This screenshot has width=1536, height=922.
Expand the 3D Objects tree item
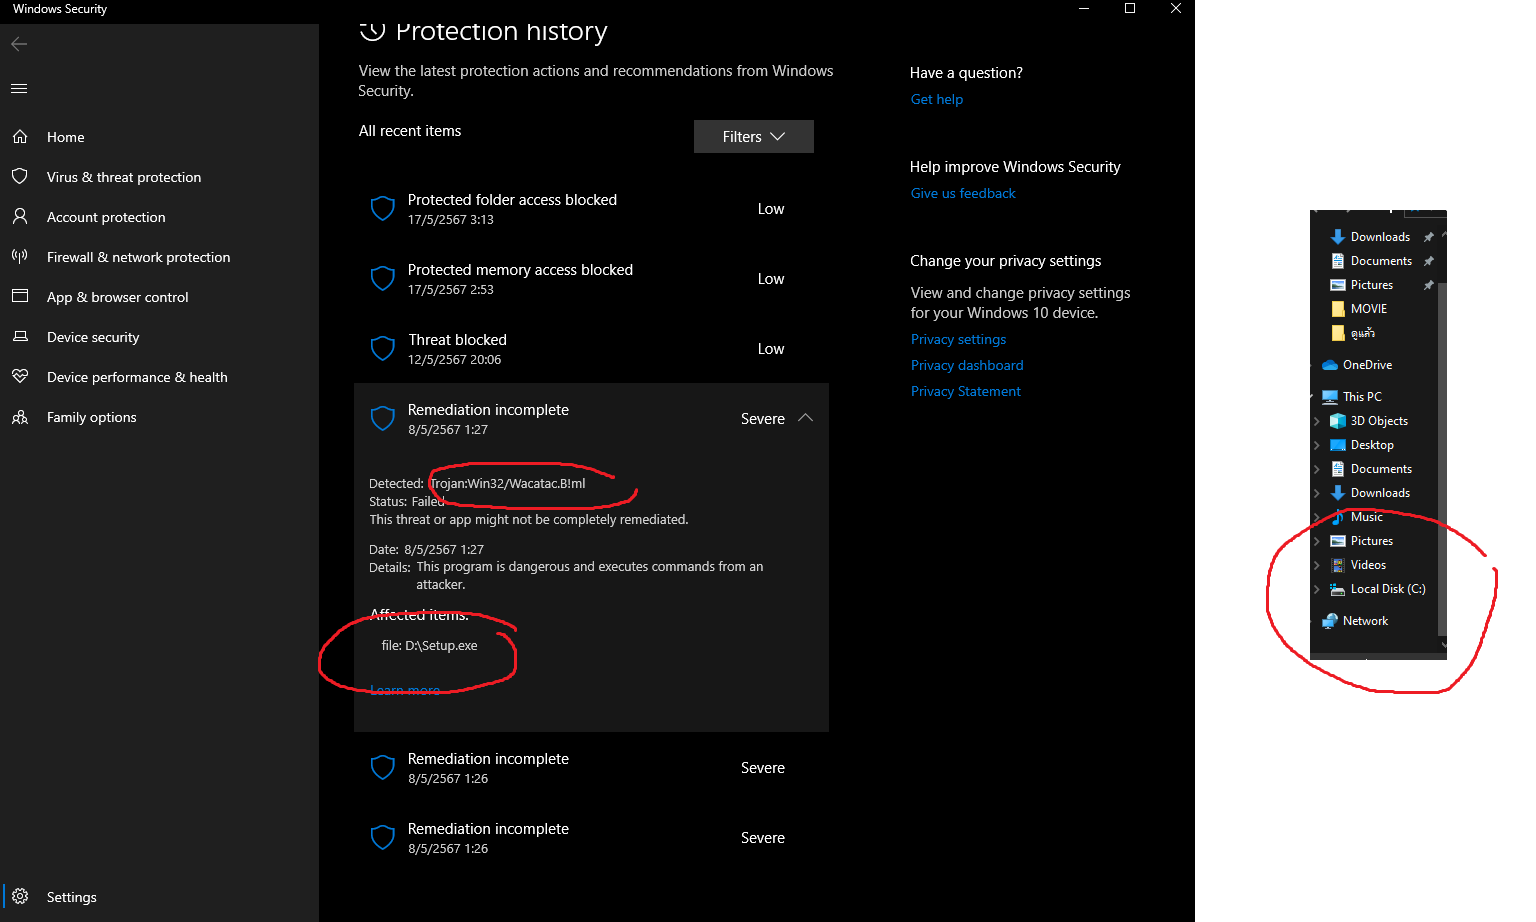pos(1317,421)
